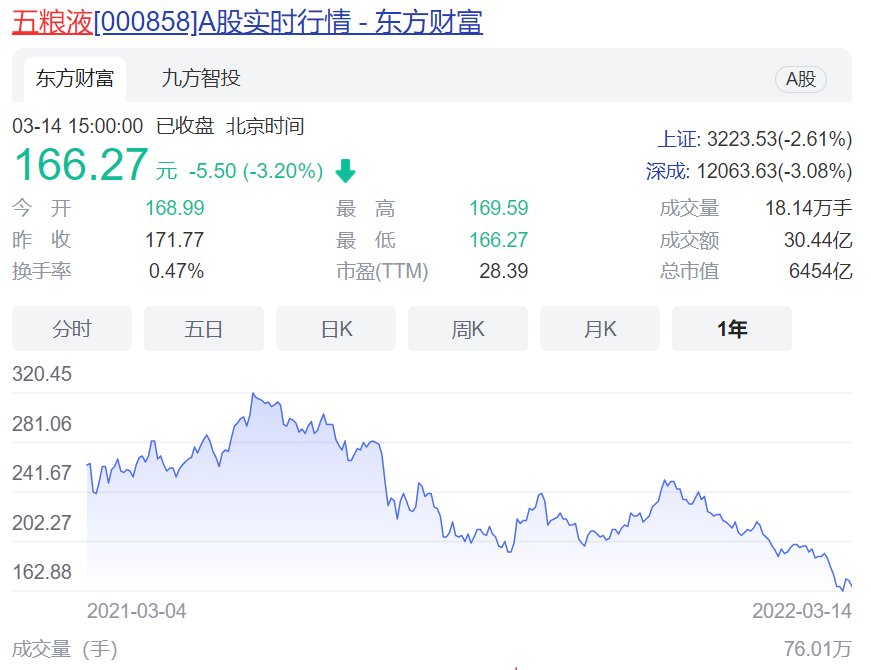Image resolution: width=871 pixels, height=670 pixels.
Task: Click the 成交额 value 30.44亿
Action: coord(818,240)
